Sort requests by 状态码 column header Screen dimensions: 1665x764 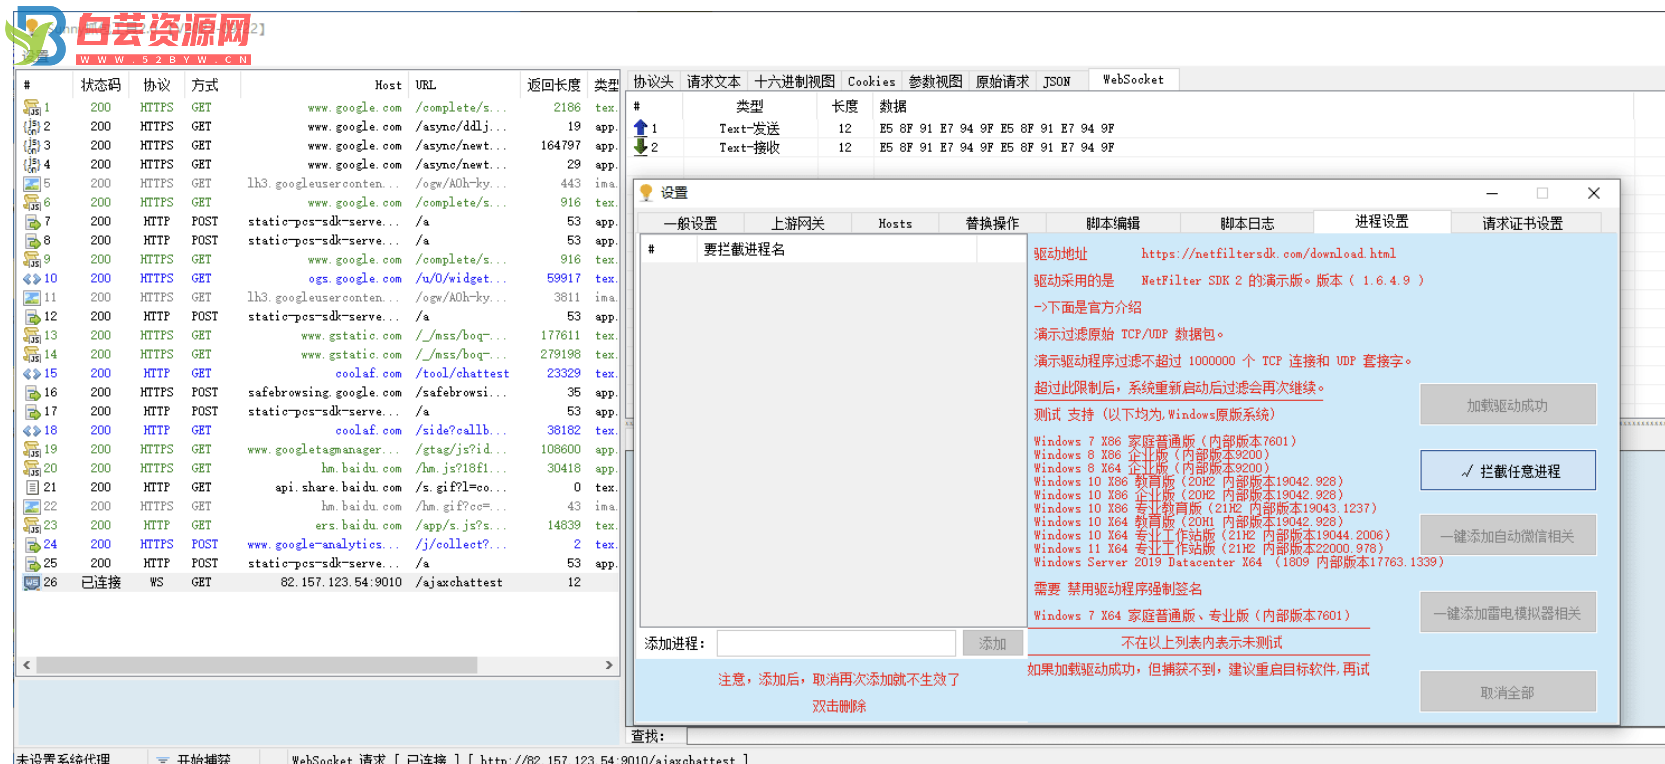click(x=101, y=86)
